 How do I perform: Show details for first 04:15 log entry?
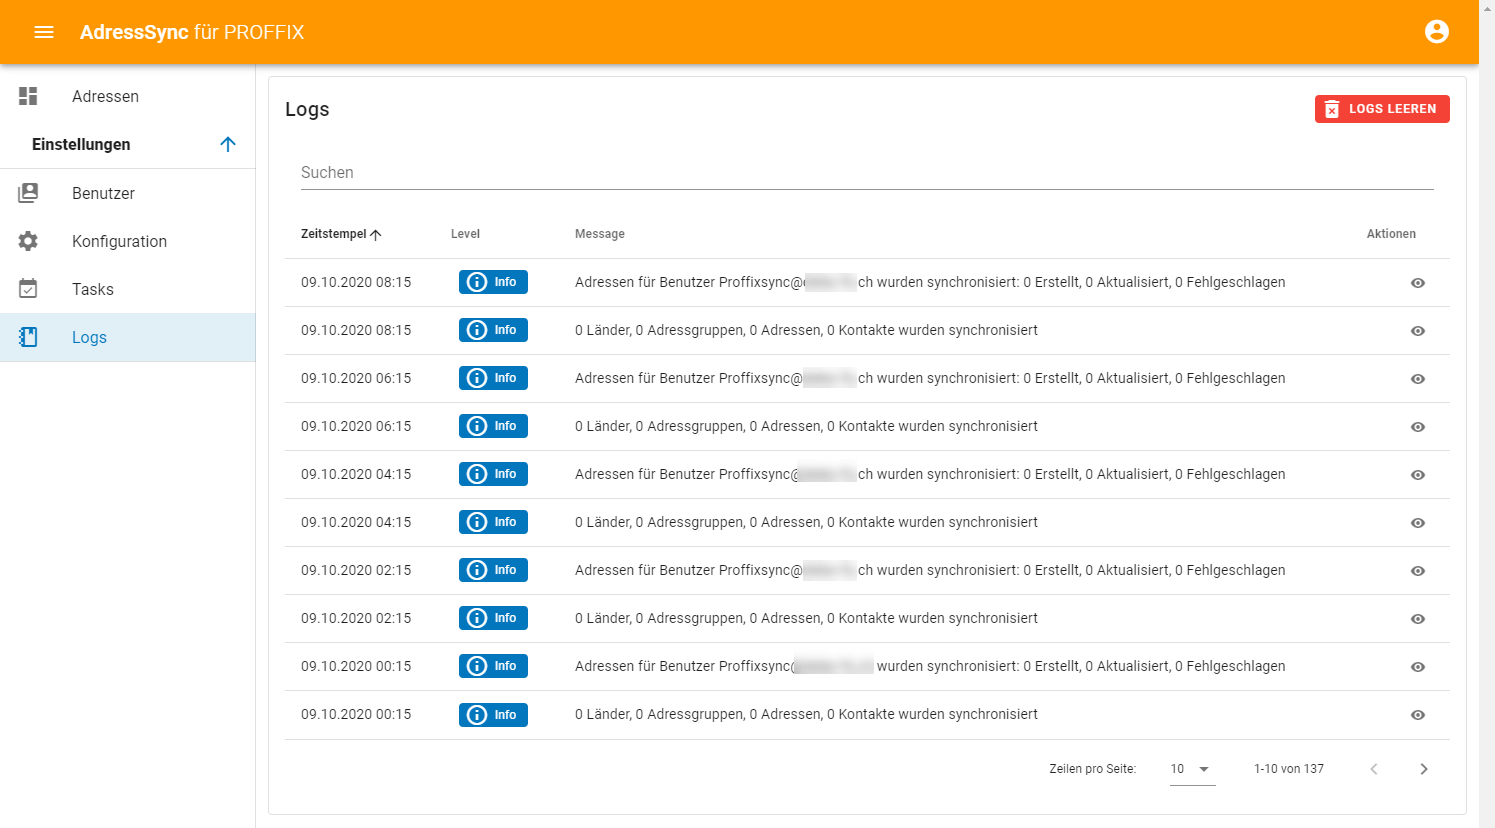click(x=1417, y=475)
